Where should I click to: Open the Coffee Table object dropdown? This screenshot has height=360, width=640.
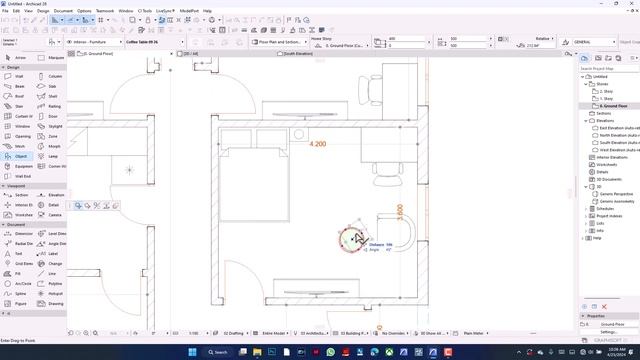pyautogui.click(x=155, y=42)
